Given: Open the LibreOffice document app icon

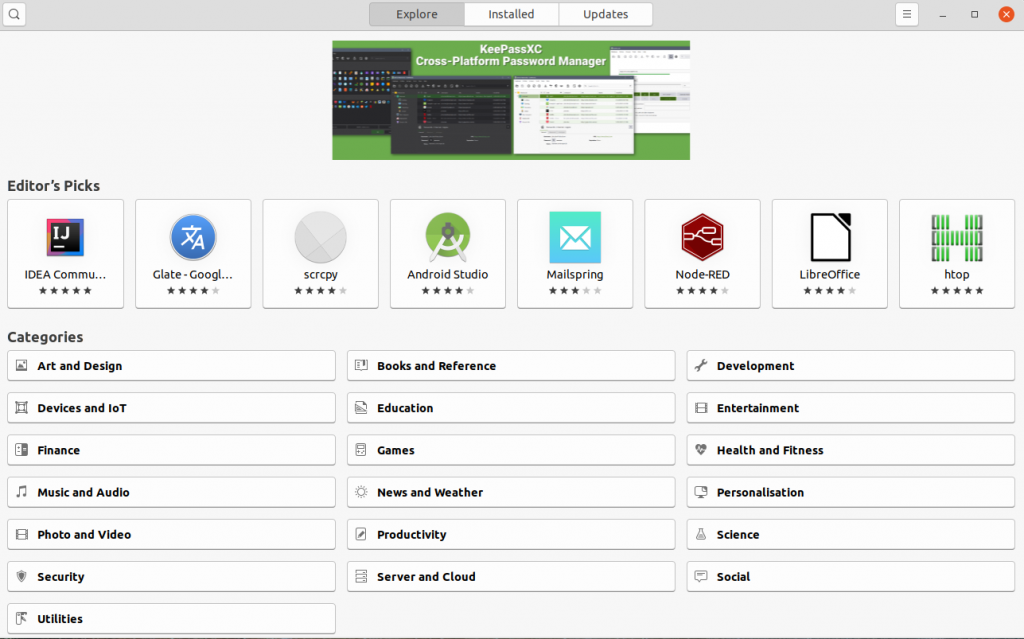Looking at the screenshot, I should click(830, 237).
